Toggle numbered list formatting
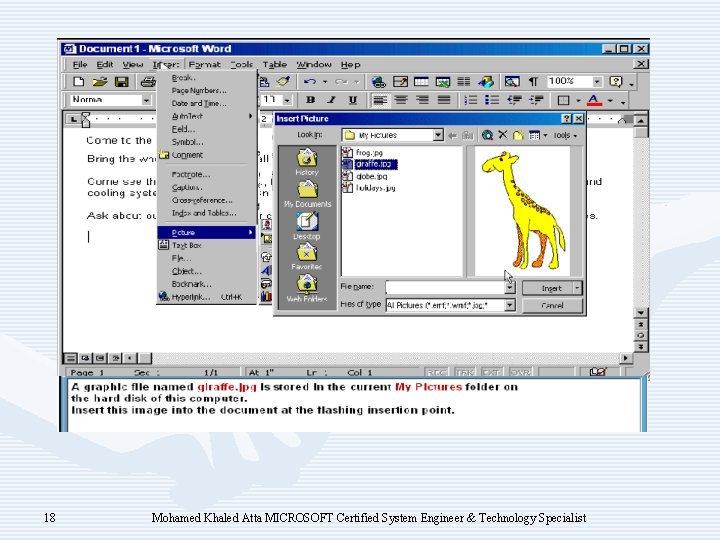 point(470,100)
